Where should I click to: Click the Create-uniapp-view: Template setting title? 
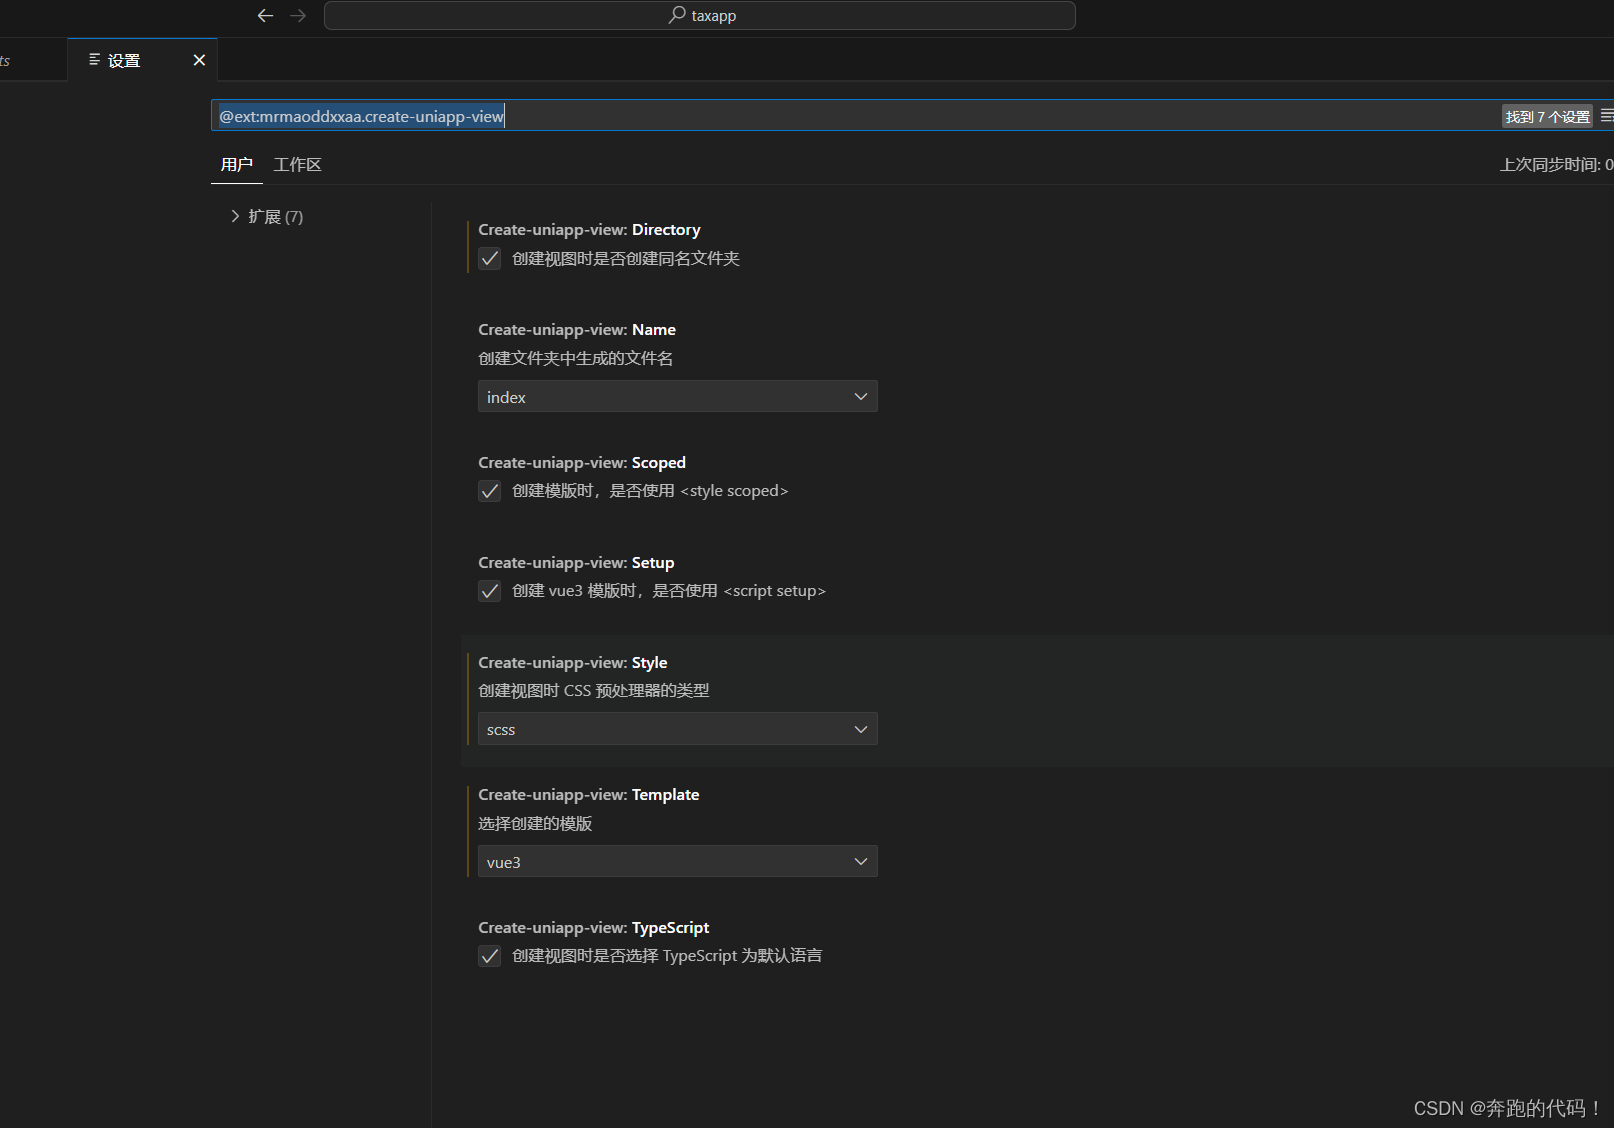click(x=589, y=794)
